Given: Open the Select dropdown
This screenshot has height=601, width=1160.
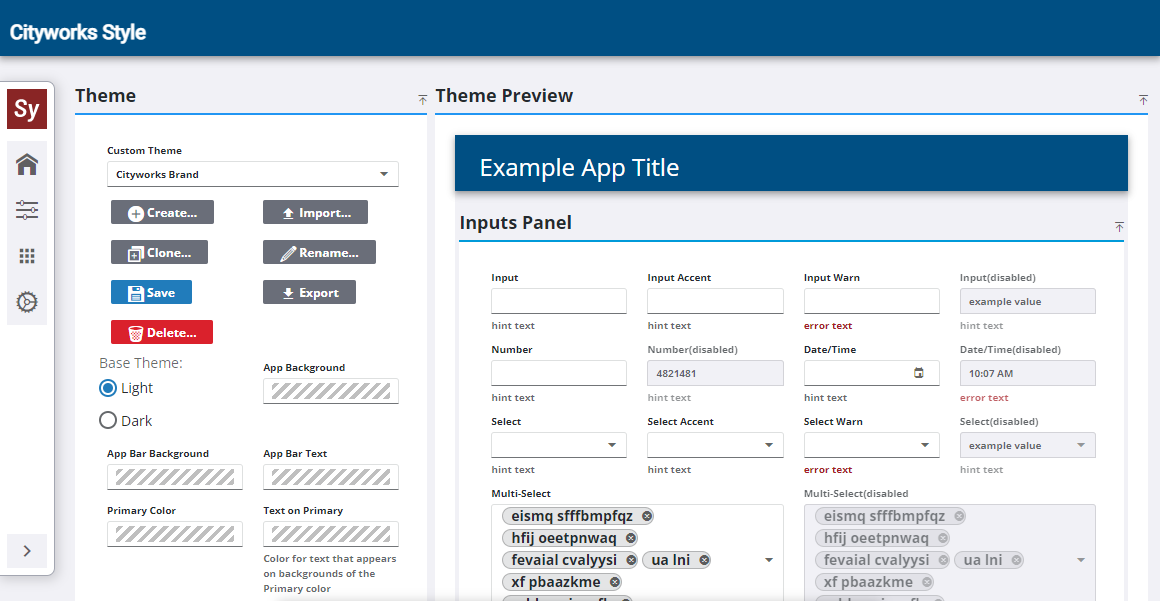Looking at the screenshot, I should tap(559, 445).
